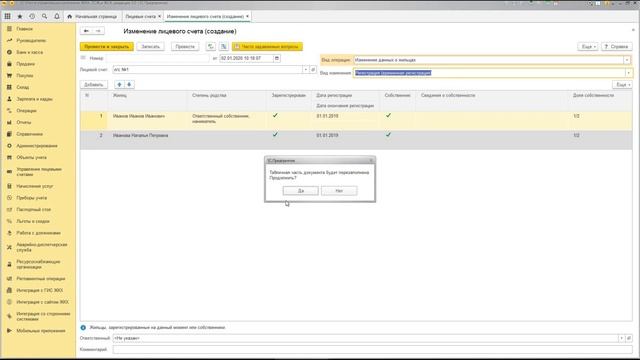Open Интеграция с ГИС ЖКХ section
640x360 pixels.
[x=40, y=290]
